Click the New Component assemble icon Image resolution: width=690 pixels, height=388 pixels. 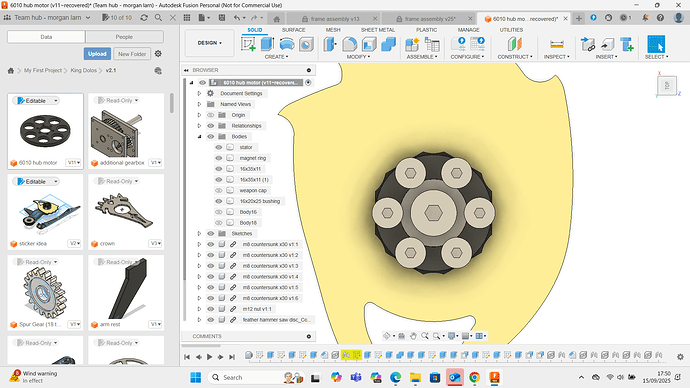[412, 44]
